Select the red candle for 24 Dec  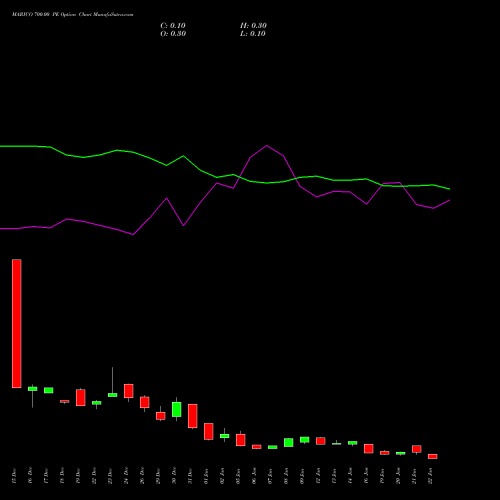click(x=129, y=391)
